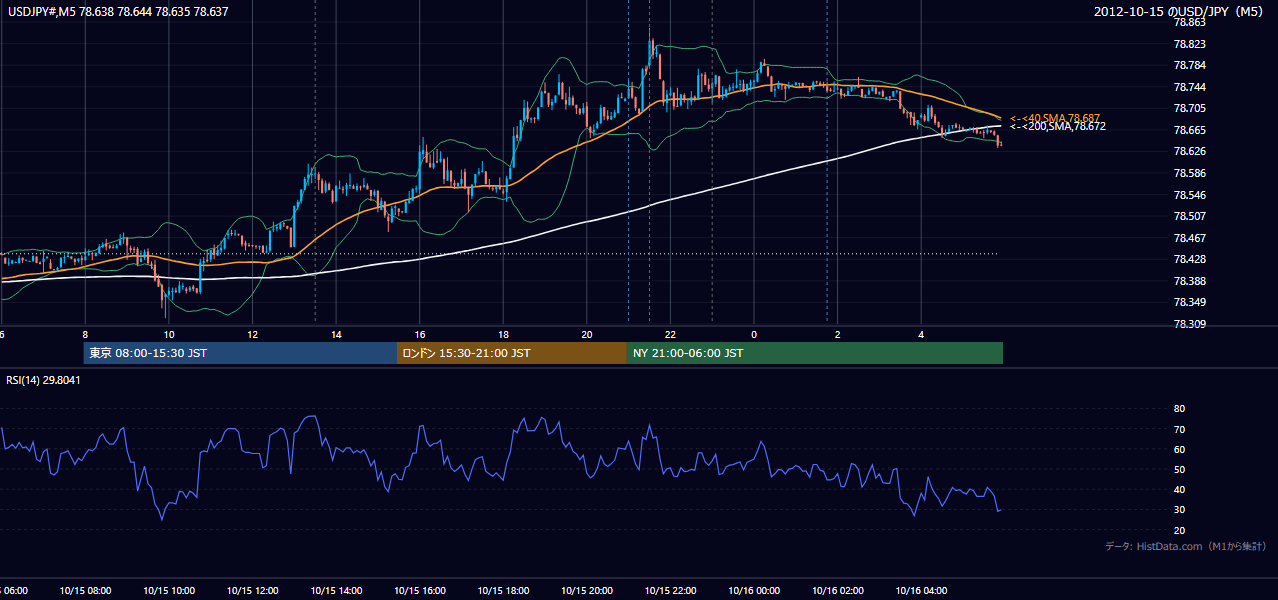Select the 10/15 22:00 bottom date label
The height and width of the screenshot is (600, 1278).
point(670,591)
